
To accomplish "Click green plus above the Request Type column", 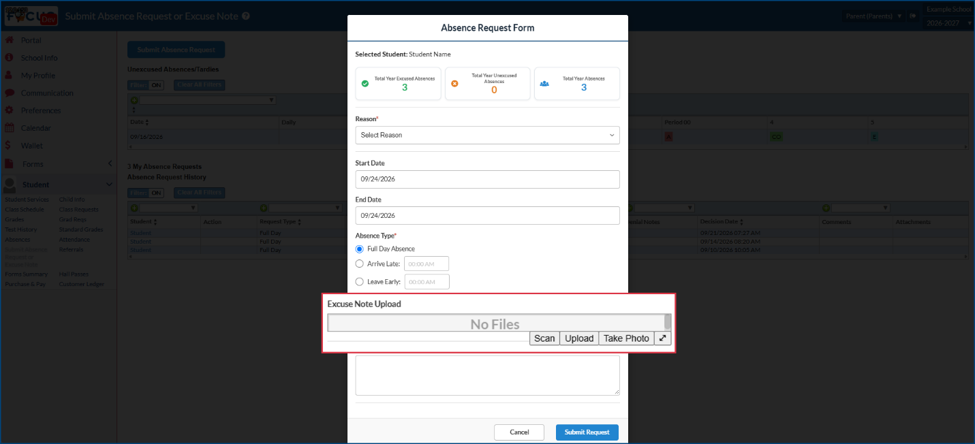I will [263, 208].
